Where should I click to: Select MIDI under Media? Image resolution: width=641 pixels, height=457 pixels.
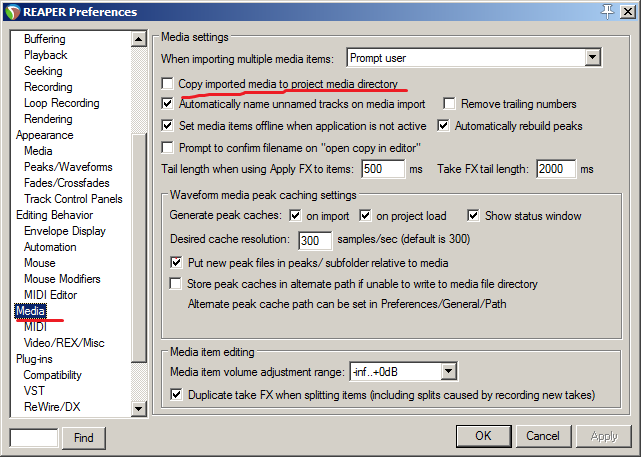[36, 327]
